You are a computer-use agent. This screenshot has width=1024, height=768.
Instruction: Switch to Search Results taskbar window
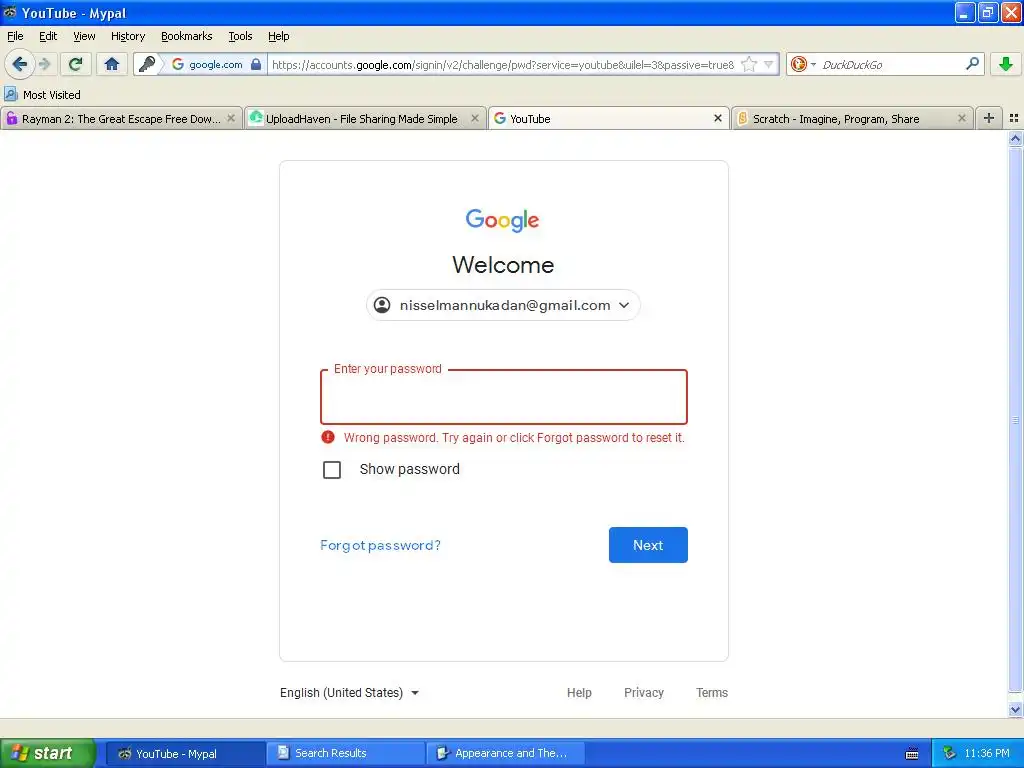click(344, 753)
